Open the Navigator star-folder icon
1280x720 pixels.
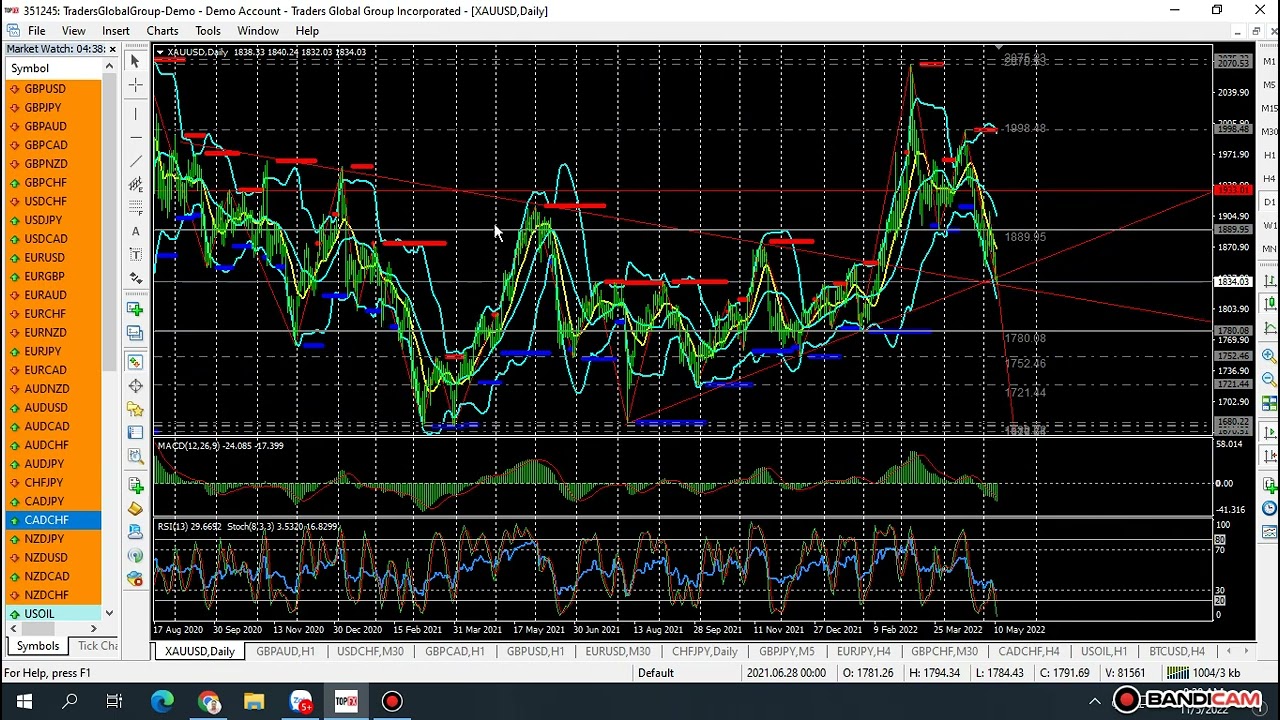pos(135,409)
